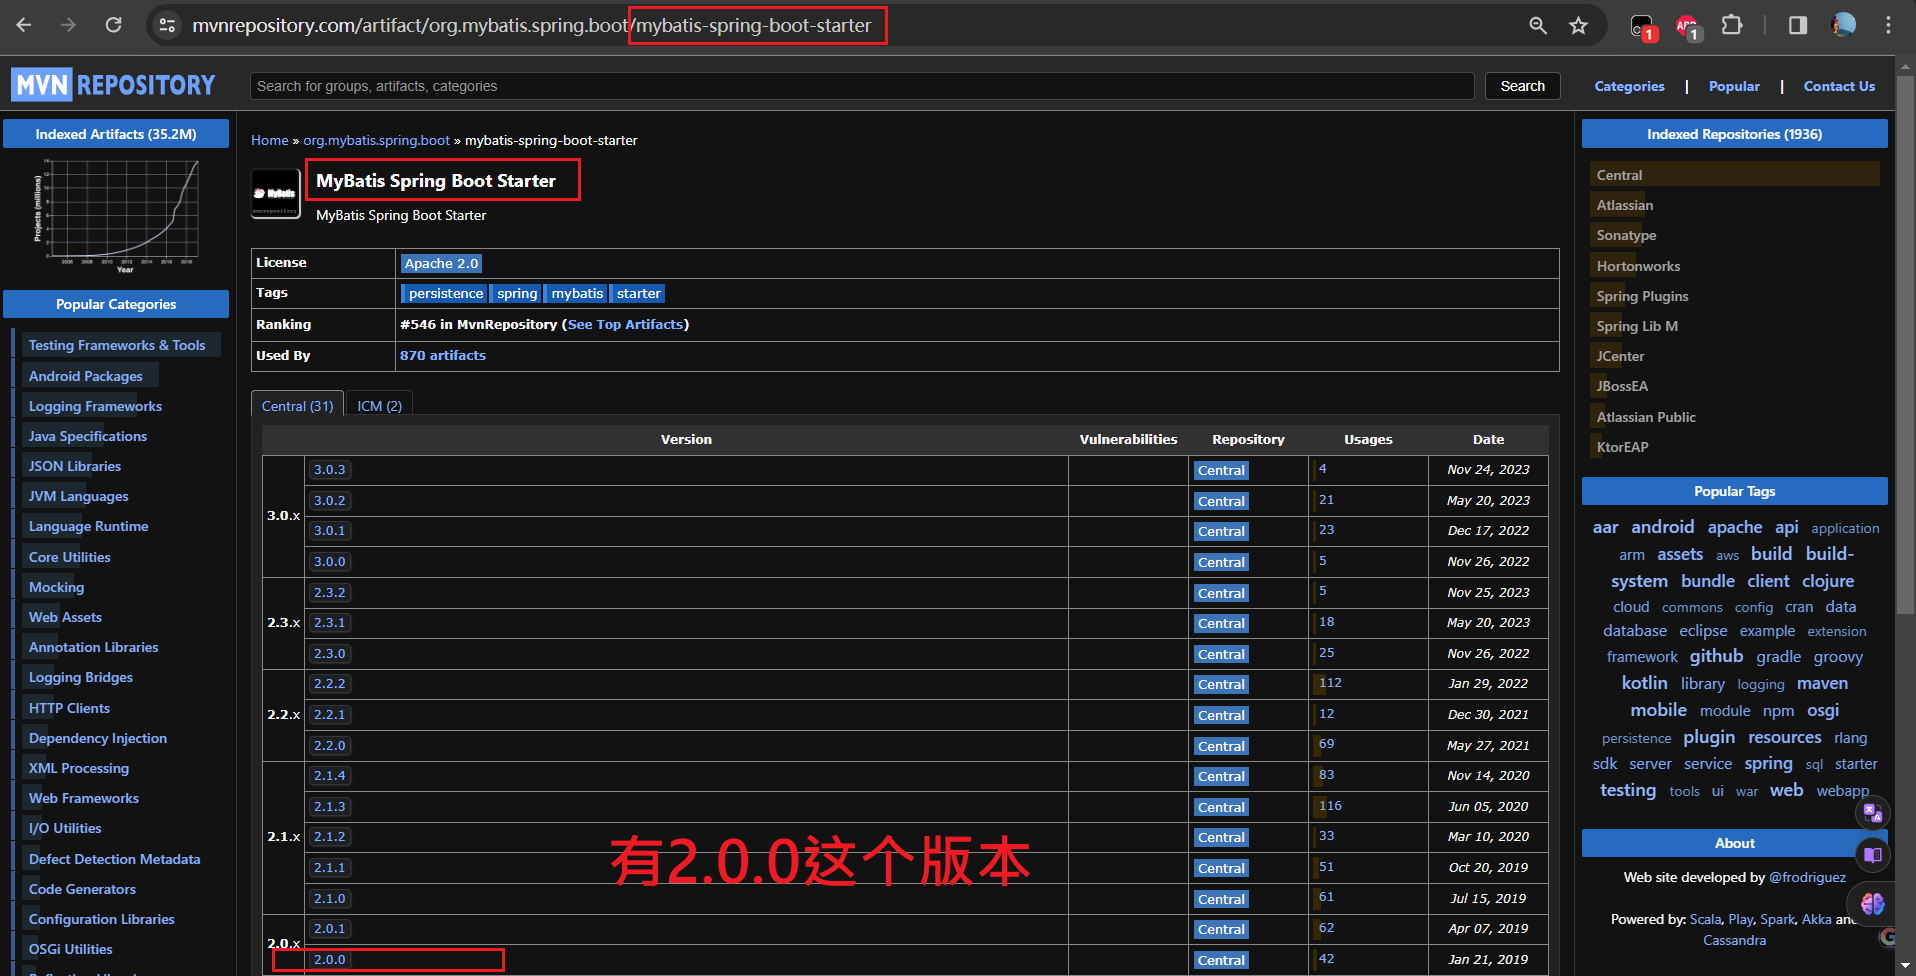Click Central repository badge for version 3.0.2

[1221, 501]
